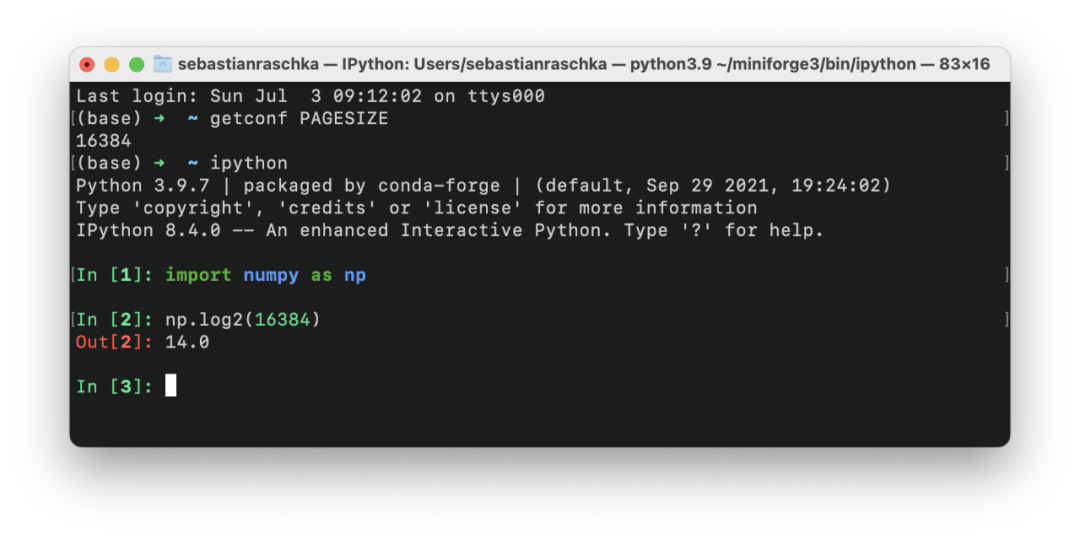Click the IPython 8.4.0 version text
1080x539 pixels.
148,231
